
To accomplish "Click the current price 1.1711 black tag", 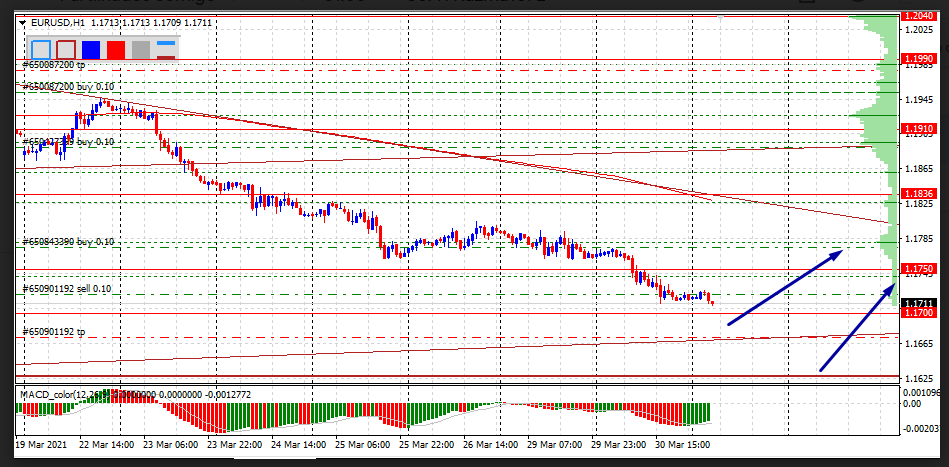I will point(918,303).
